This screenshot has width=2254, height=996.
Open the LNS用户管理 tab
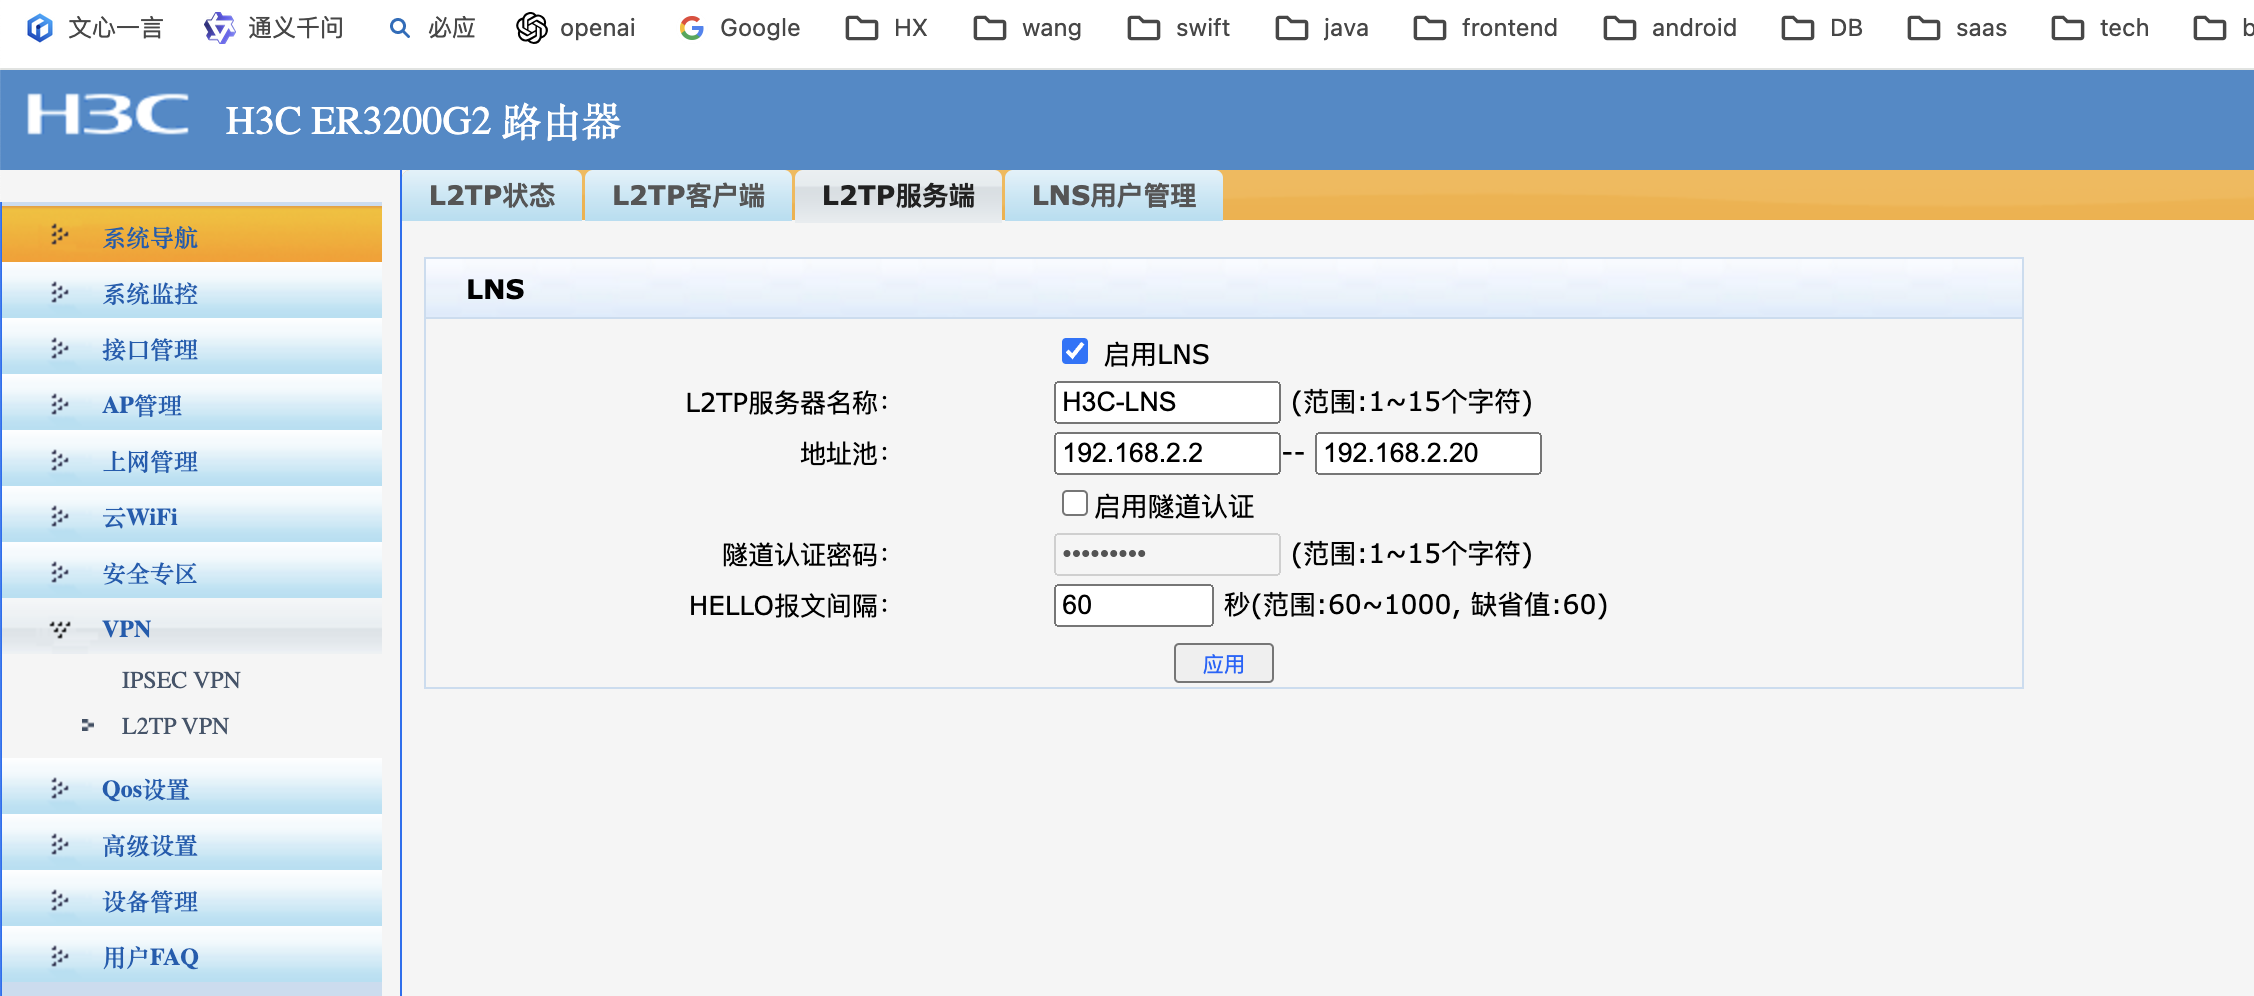pyautogui.click(x=1114, y=195)
